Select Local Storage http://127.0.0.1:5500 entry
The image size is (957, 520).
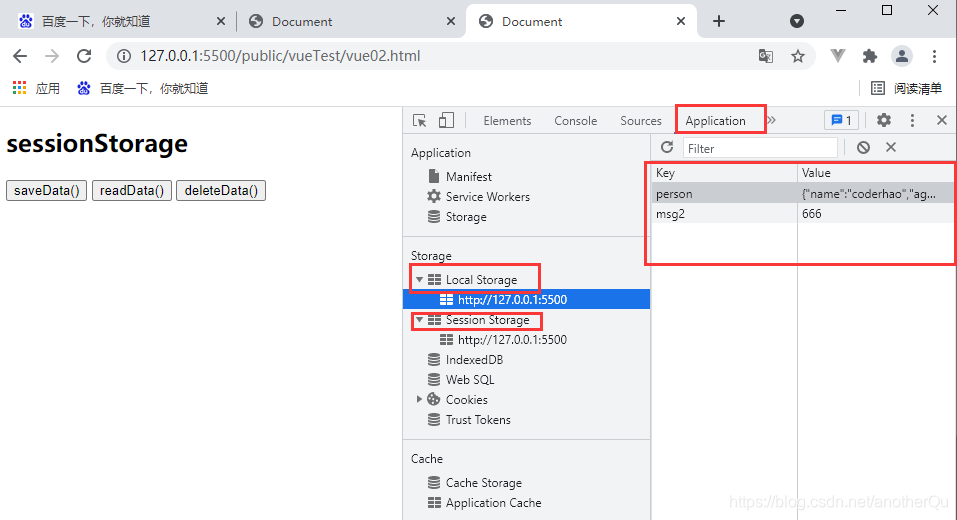point(526,299)
